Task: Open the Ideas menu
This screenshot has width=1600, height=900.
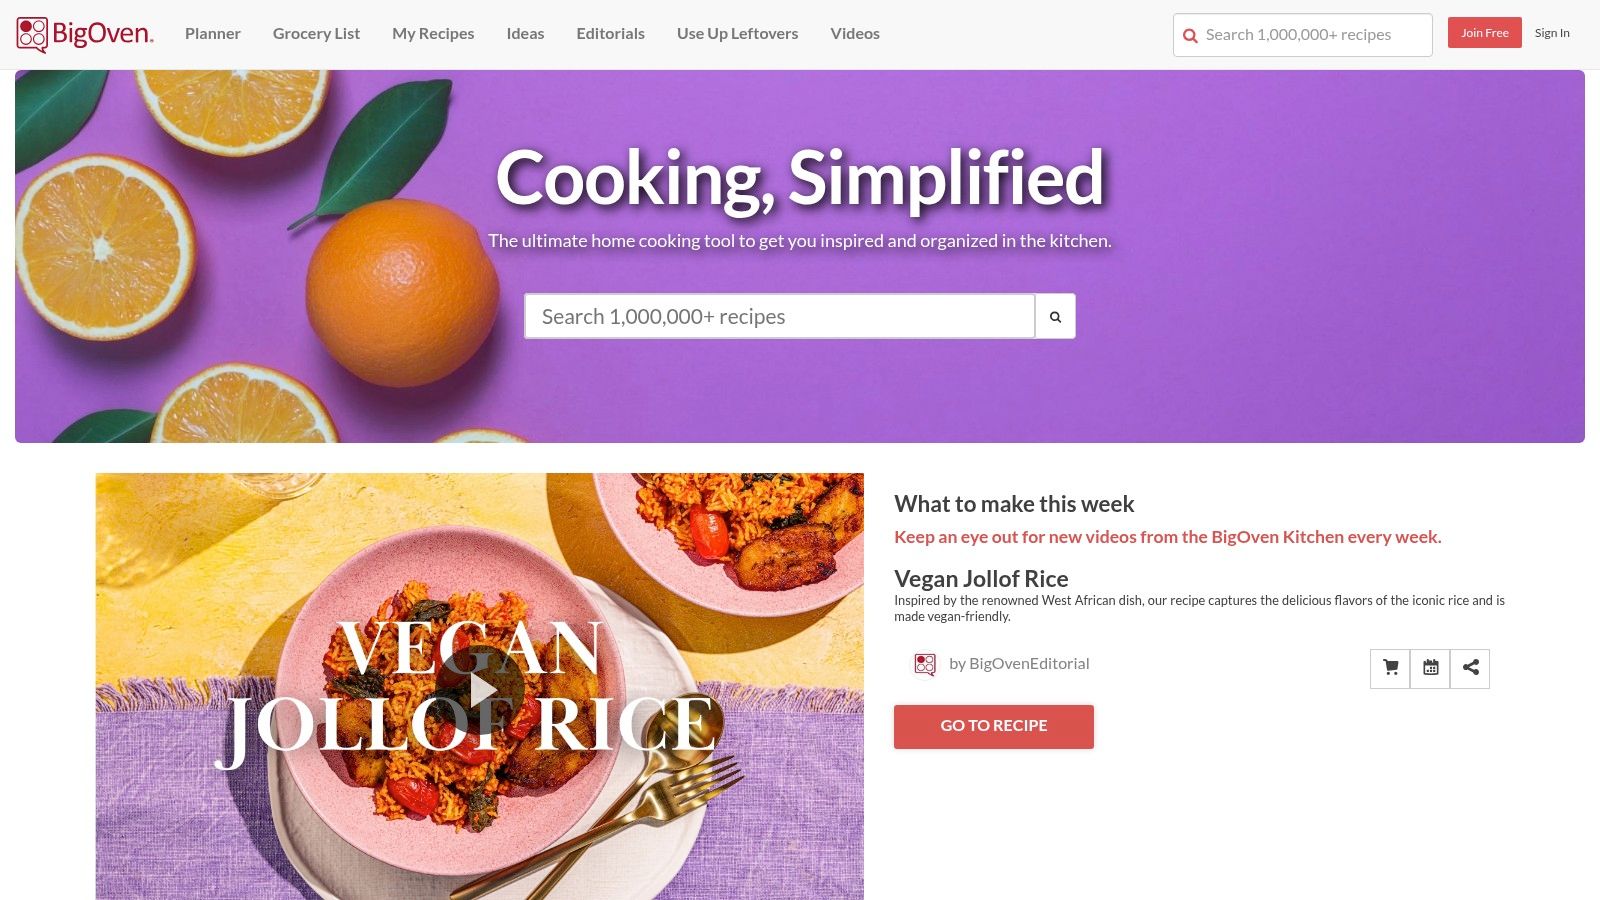Action: 525,33
